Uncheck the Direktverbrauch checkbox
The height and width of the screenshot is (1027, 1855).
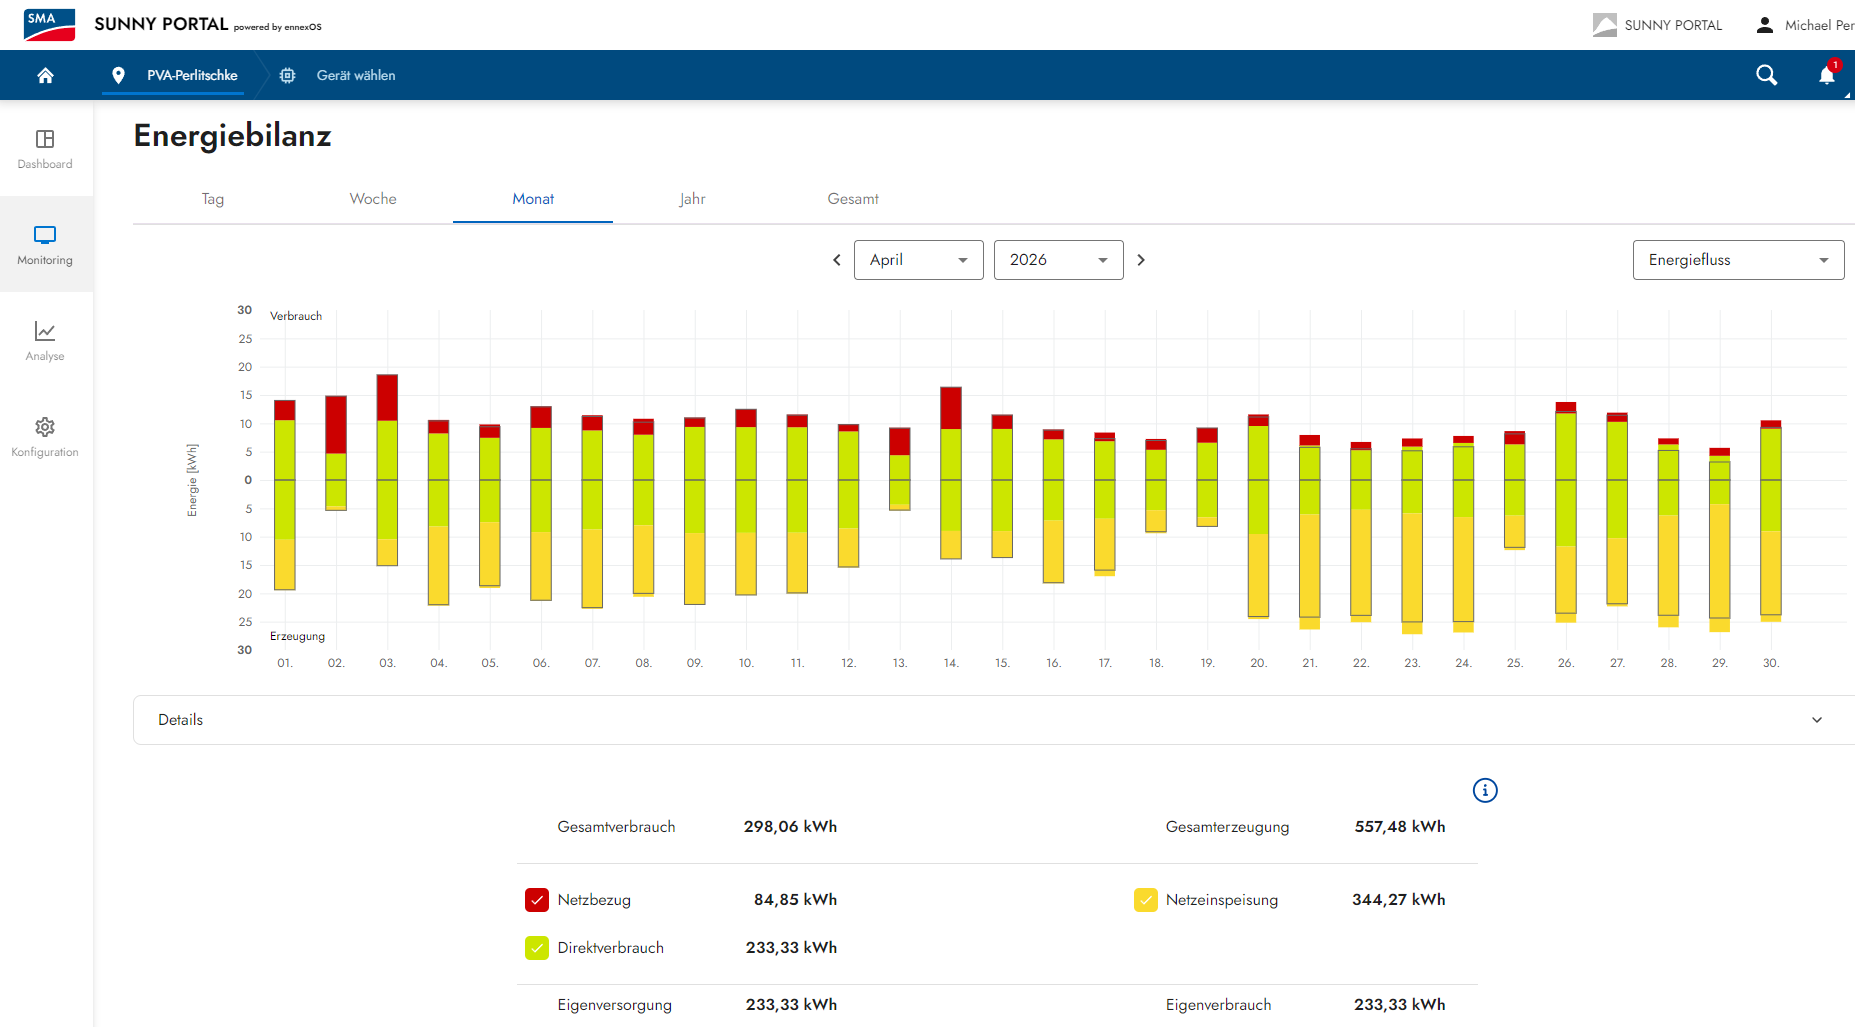click(537, 948)
